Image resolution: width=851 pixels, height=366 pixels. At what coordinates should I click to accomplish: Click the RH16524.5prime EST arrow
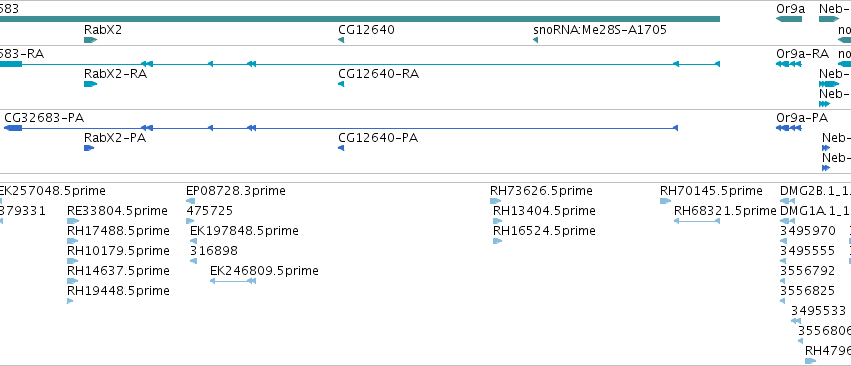(498, 241)
